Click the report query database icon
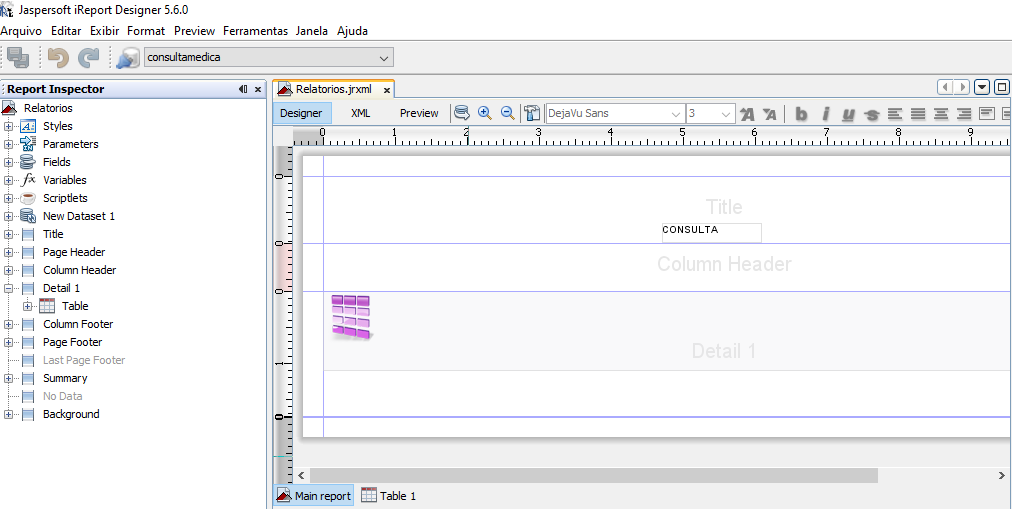 pyautogui.click(x=461, y=113)
